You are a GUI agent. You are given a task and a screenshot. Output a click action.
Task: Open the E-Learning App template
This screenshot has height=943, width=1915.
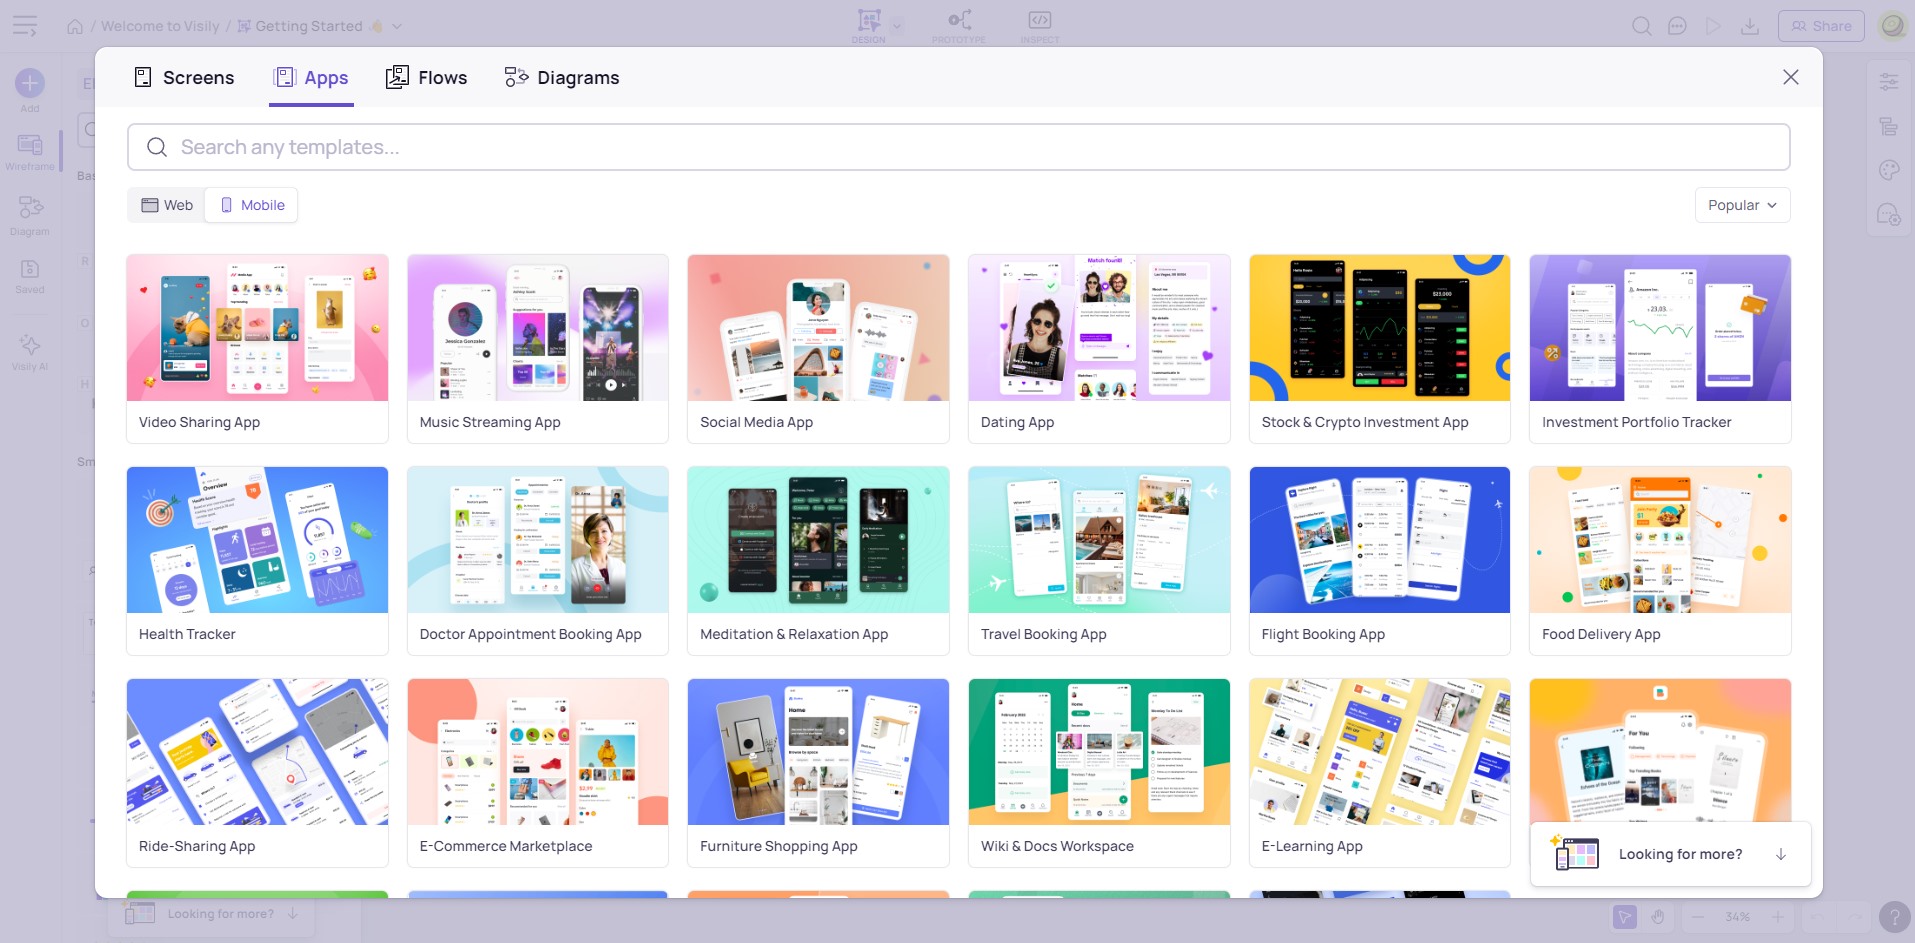click(1380, 772)
